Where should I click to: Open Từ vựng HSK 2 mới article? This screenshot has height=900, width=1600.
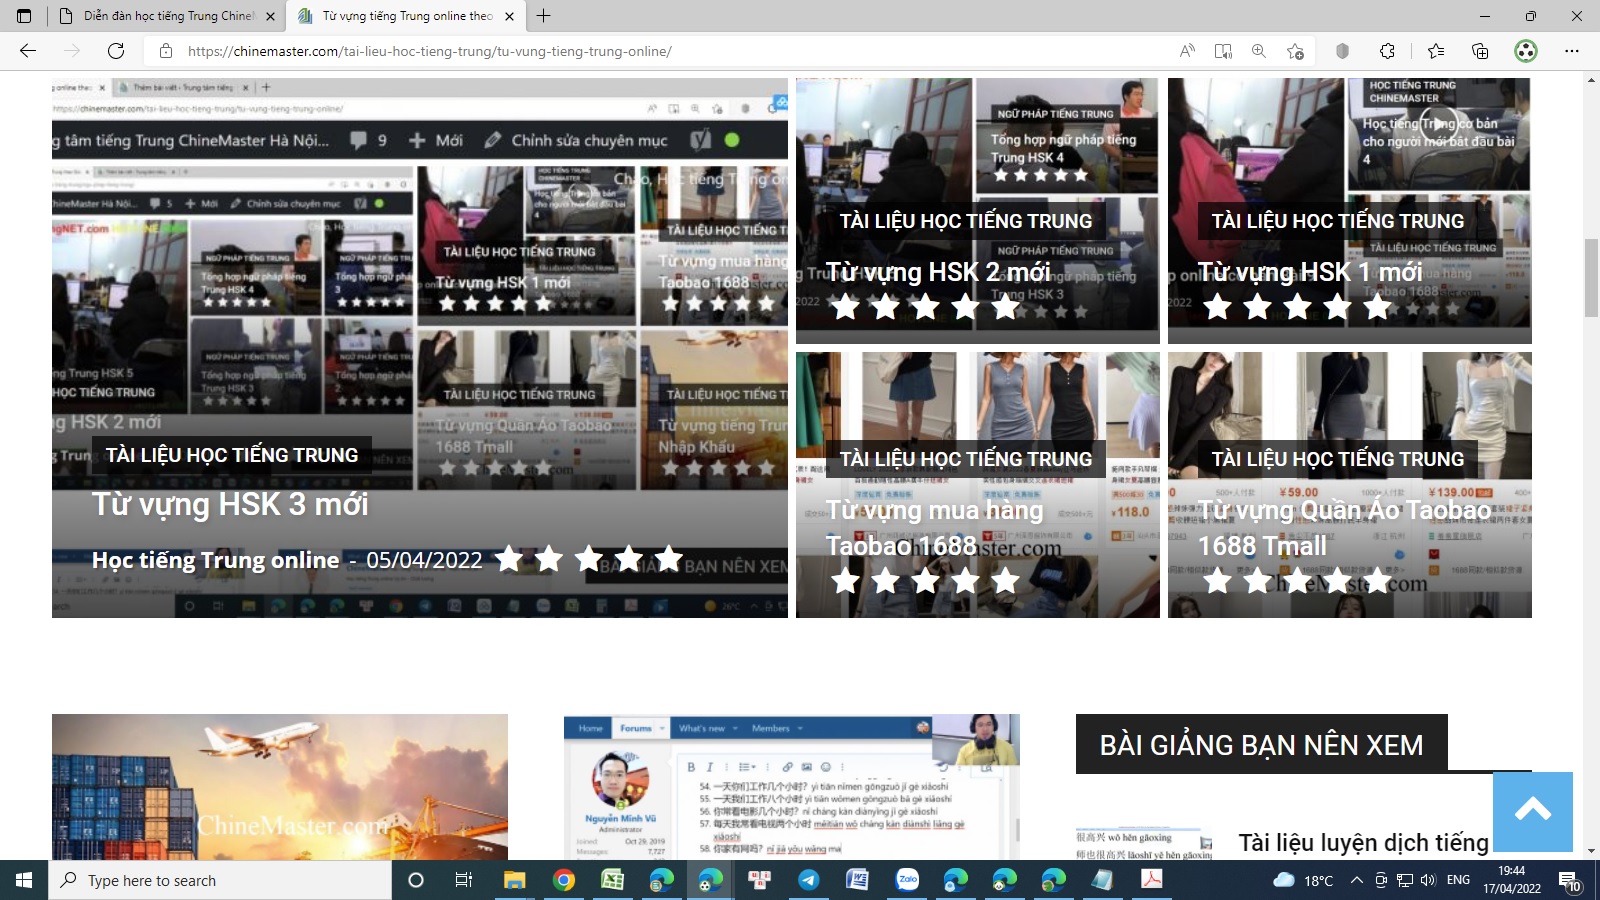[937, 272]
